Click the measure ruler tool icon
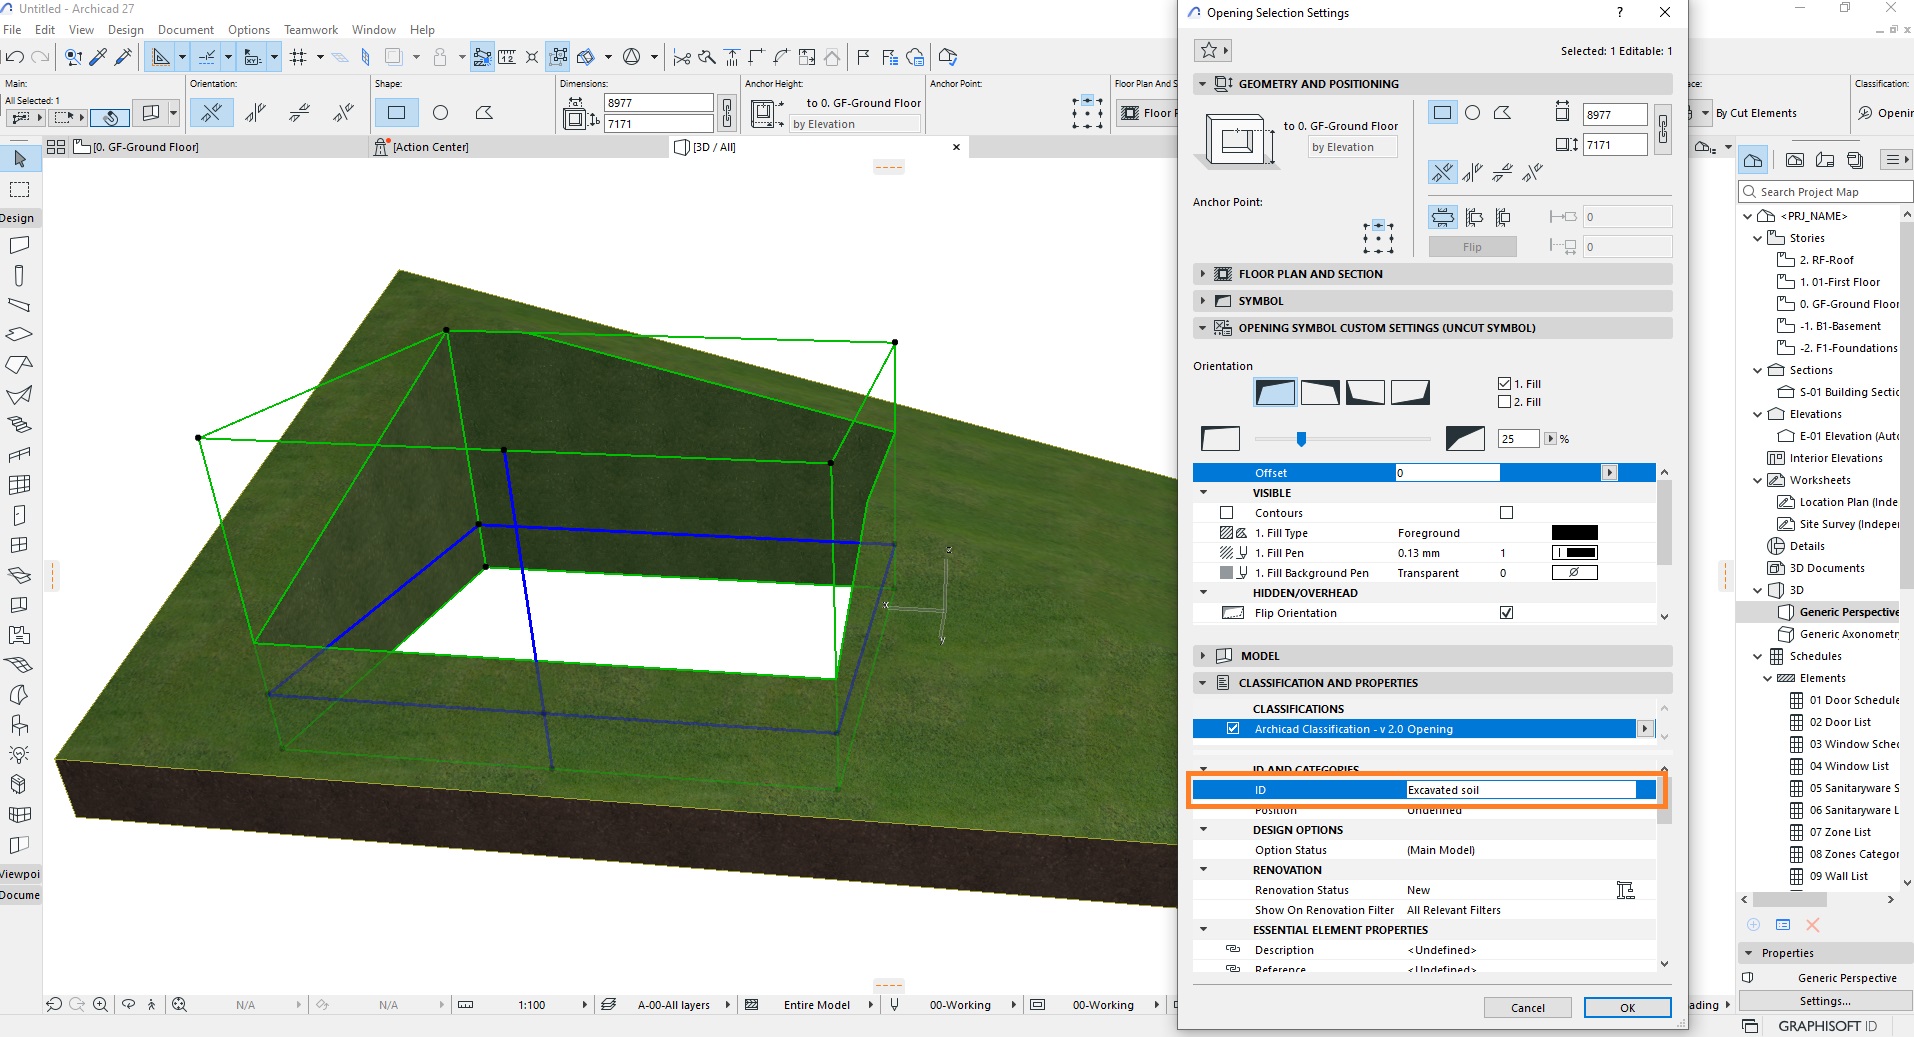This screenshot has height=1037, width=1914. point(507,57)
